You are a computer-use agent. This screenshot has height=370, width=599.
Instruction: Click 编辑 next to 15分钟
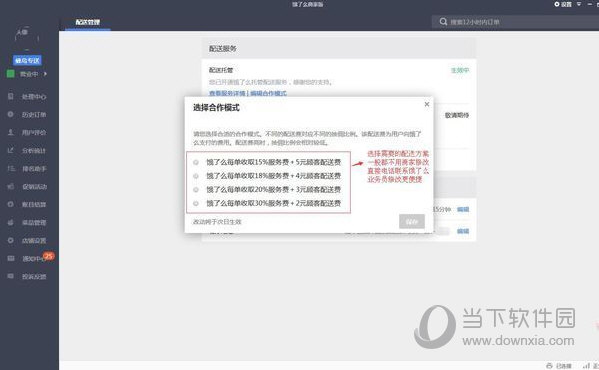click(x=463, y=210)
